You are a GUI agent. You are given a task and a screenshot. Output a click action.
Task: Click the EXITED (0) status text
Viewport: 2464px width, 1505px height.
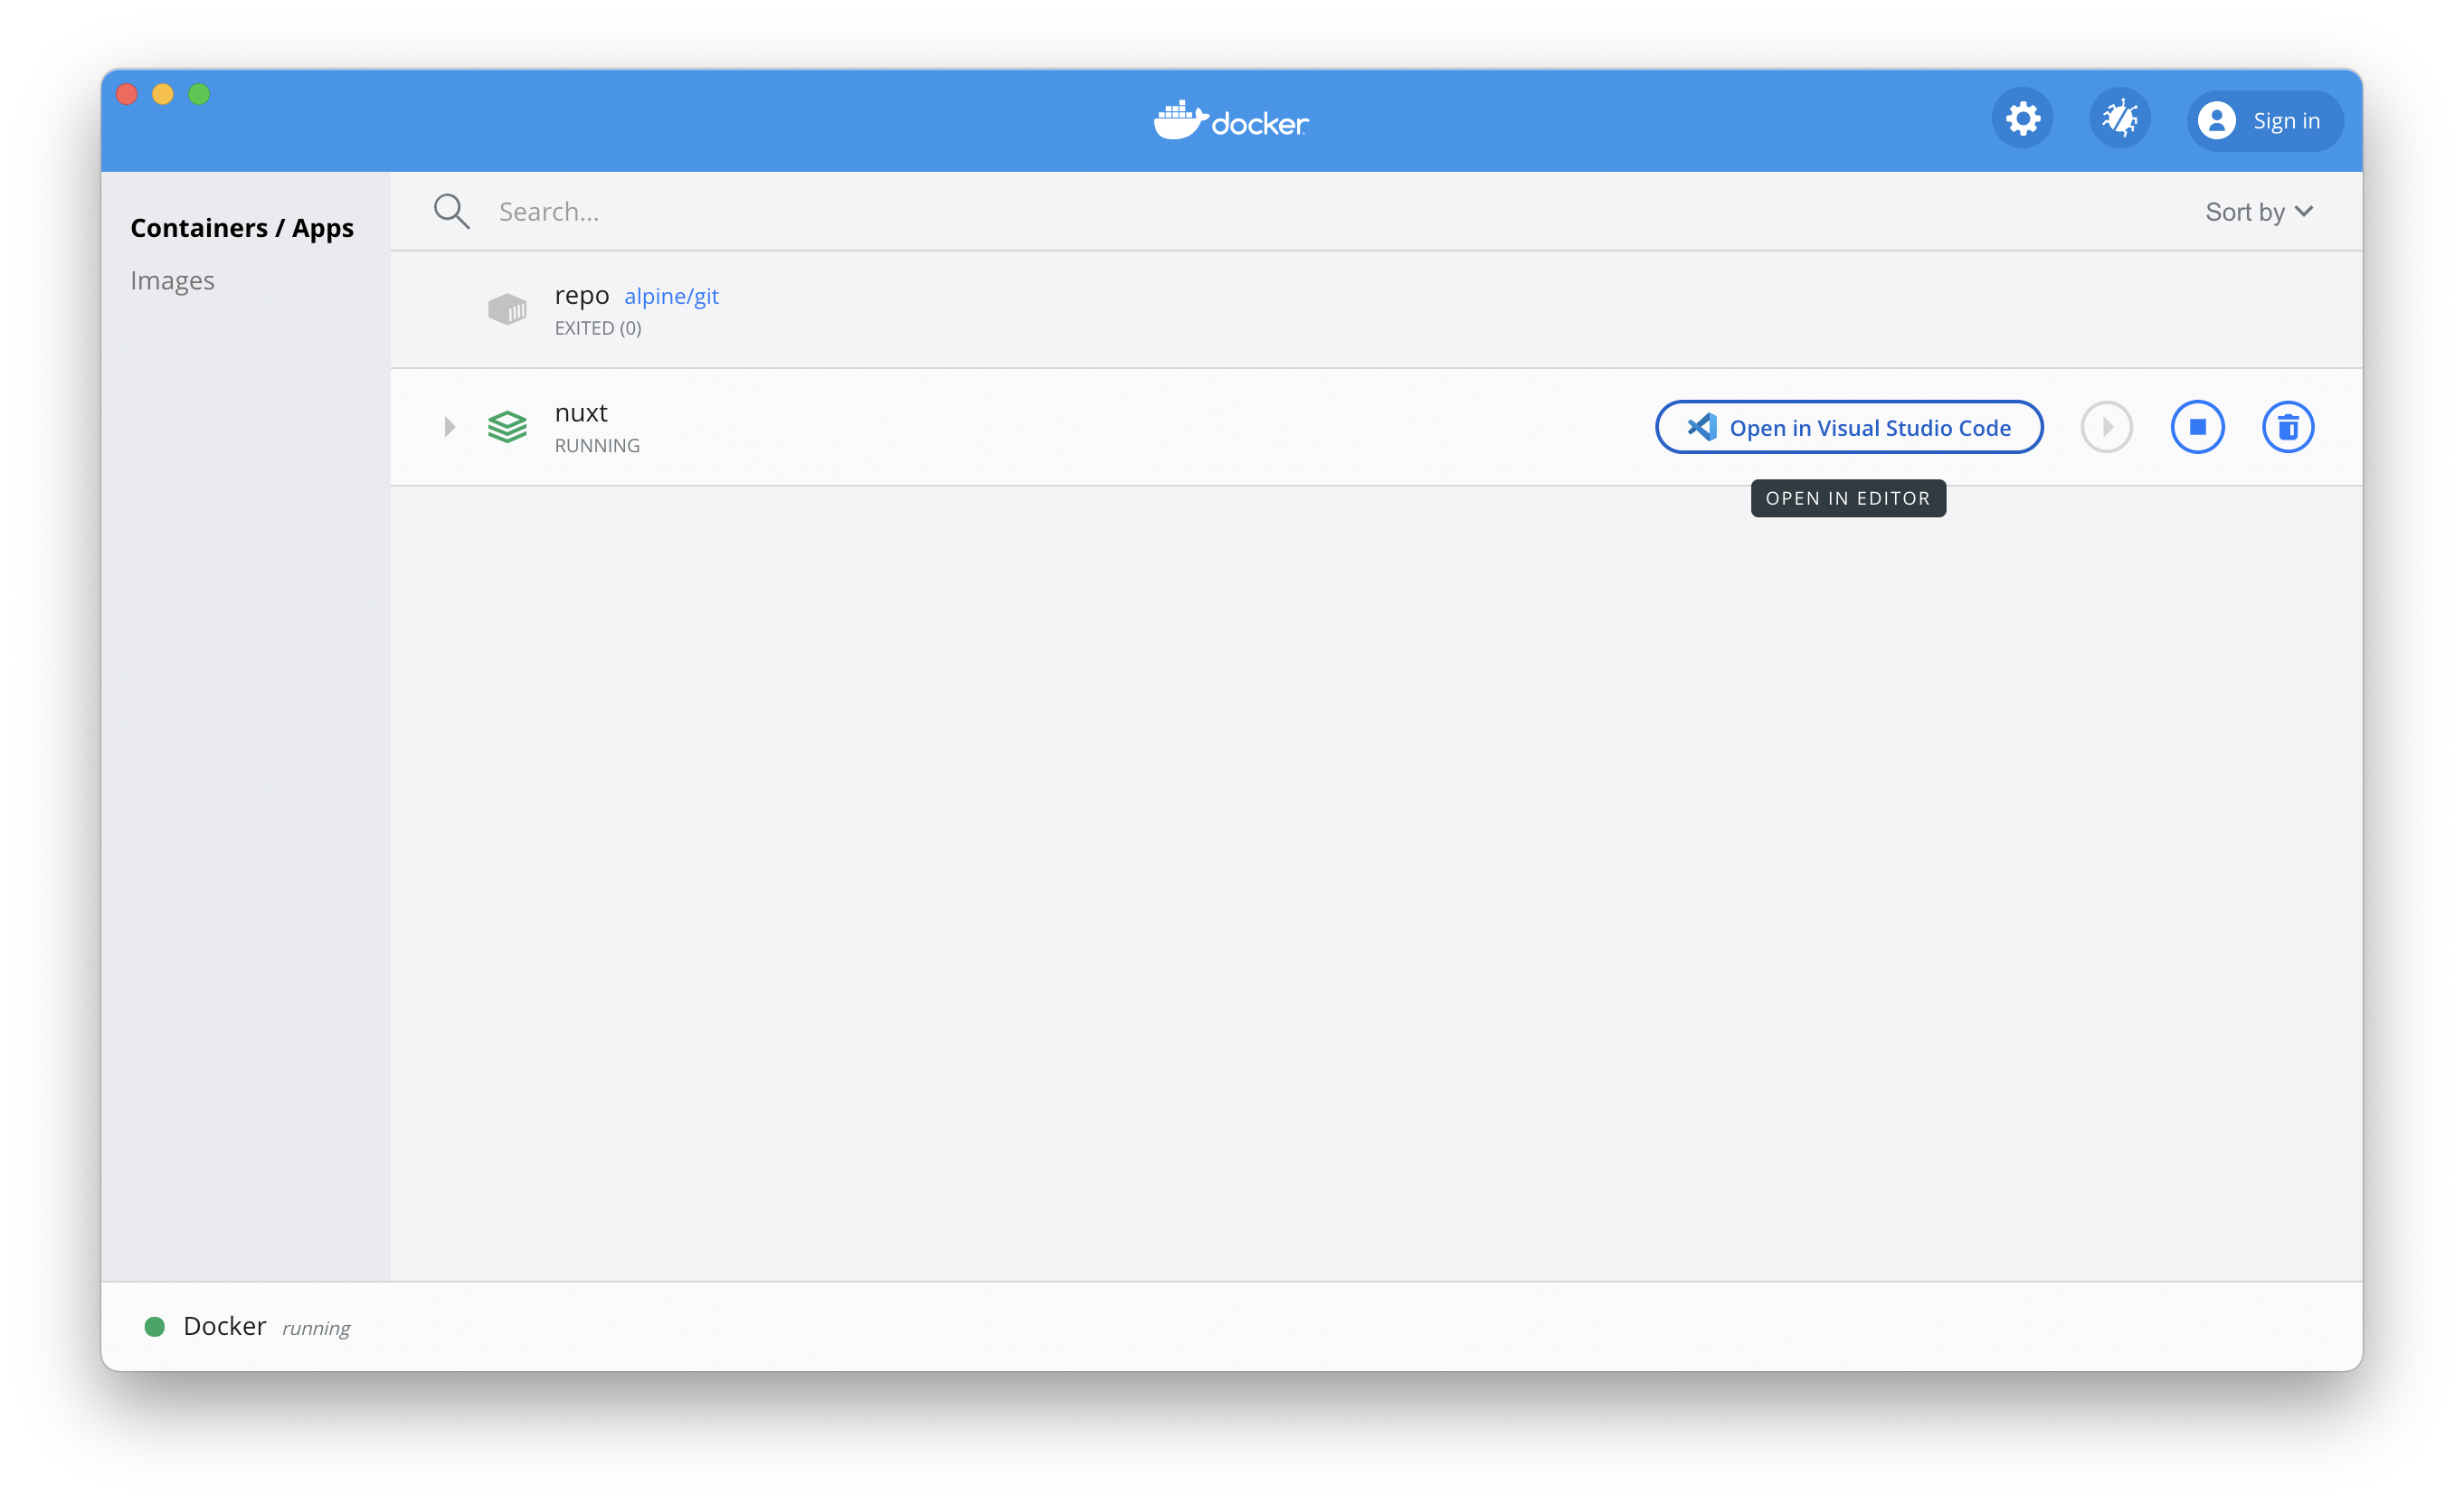598,328
